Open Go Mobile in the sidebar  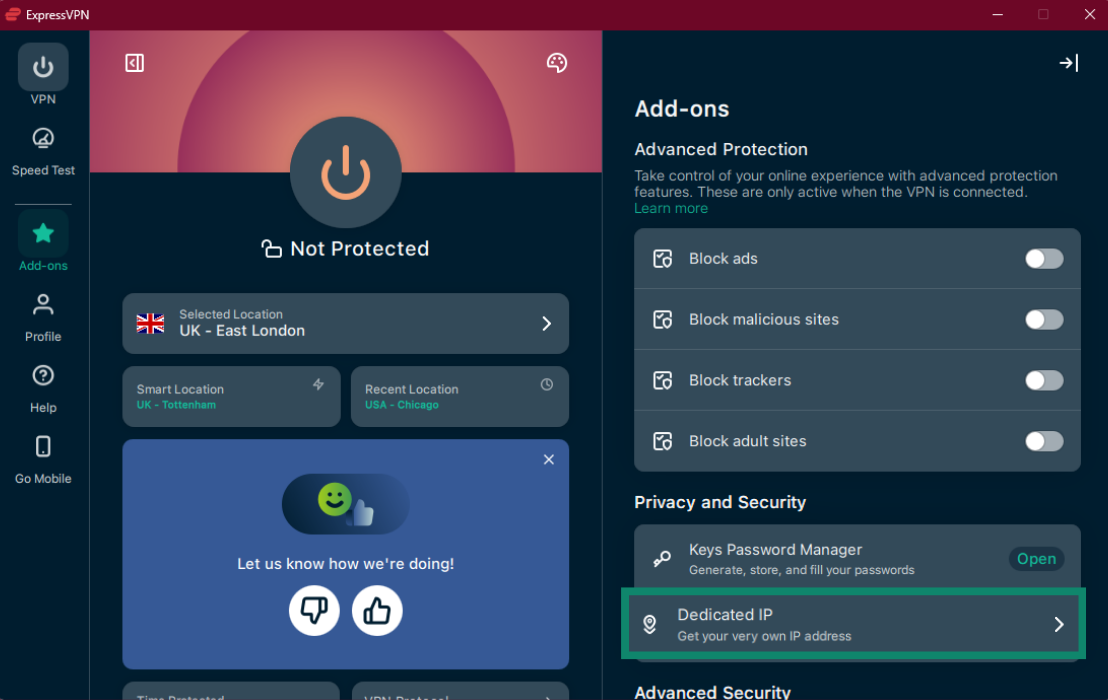(43, 459)
